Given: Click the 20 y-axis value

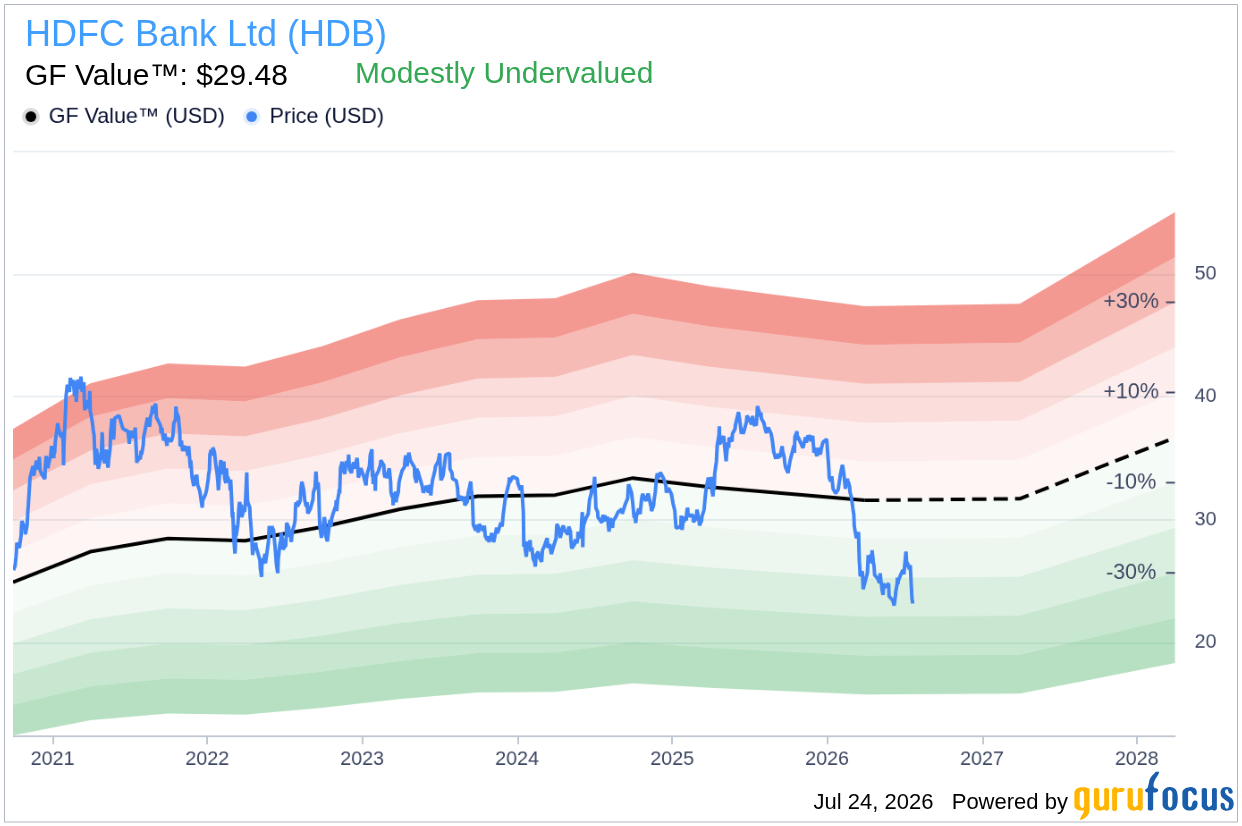Looking at the screenshot, I should pyautogui.click(x=1205, y=641).
